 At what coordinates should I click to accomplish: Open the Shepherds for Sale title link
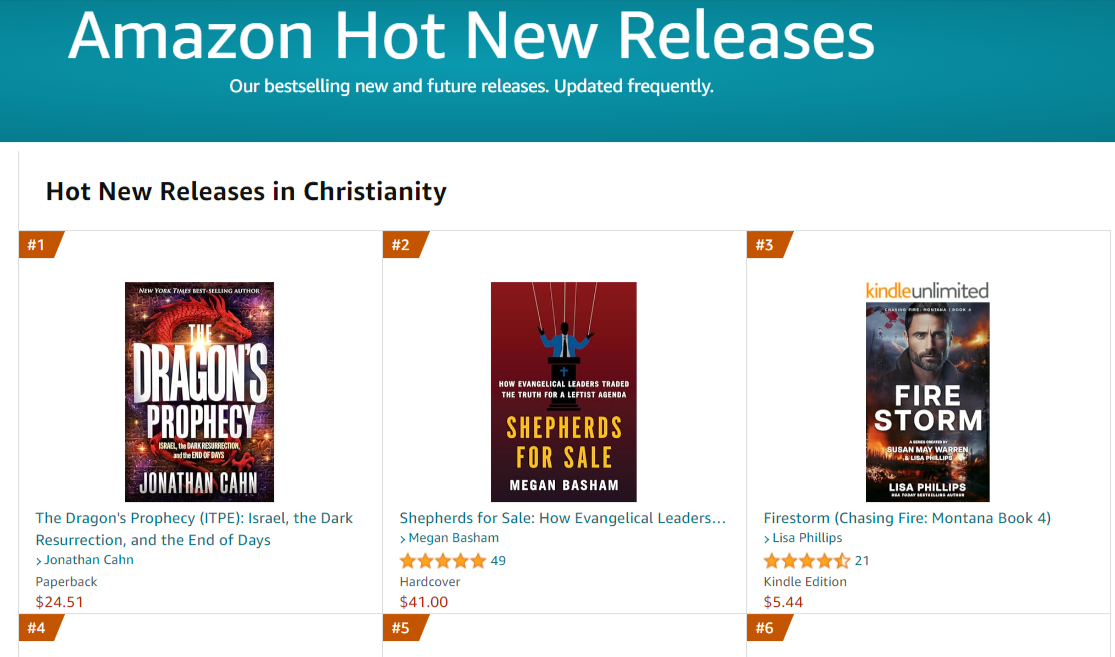559,518
